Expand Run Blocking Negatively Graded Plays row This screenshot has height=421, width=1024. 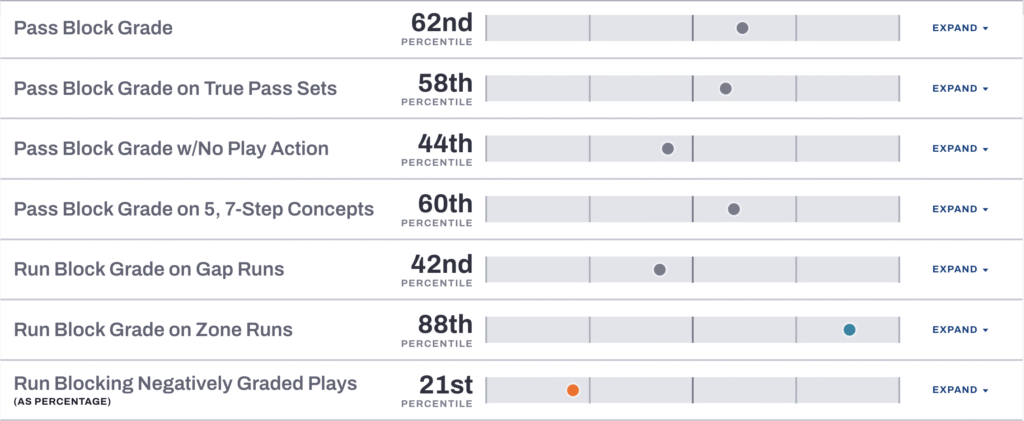point(959,390)
